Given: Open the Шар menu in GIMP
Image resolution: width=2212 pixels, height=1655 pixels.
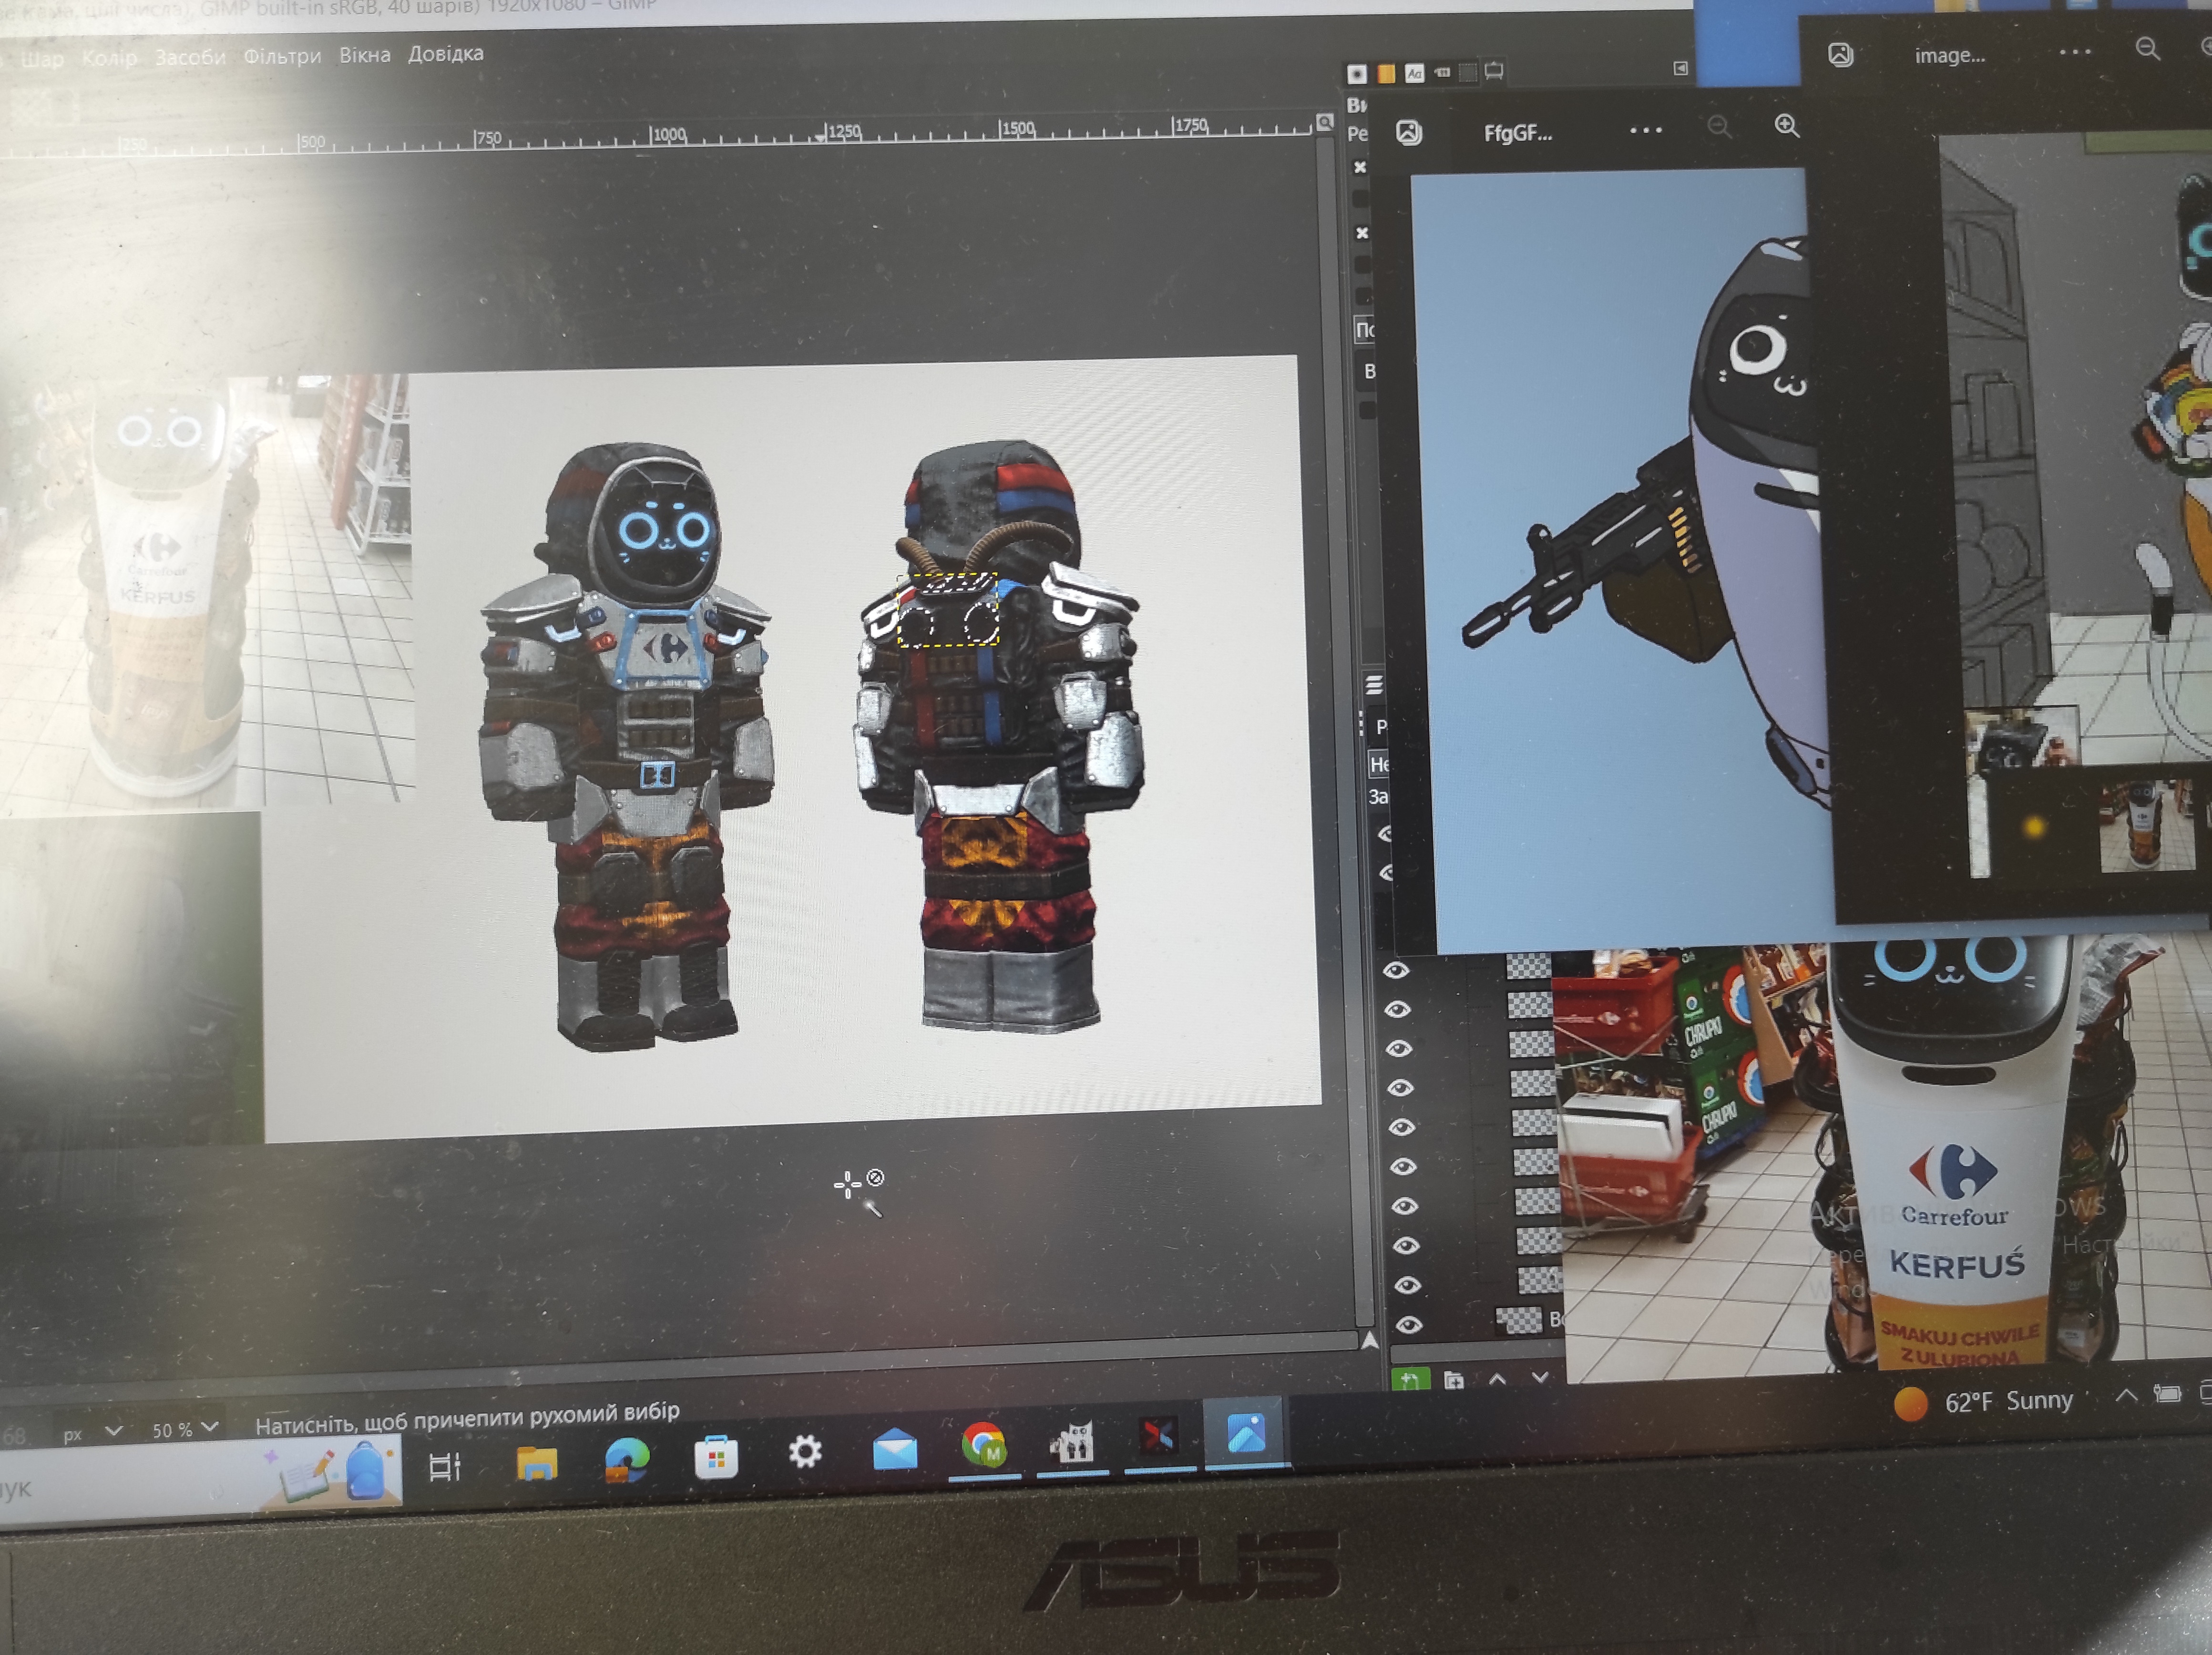Looking at the screenshot, I should pyautogui.click(x=42, y=59).
